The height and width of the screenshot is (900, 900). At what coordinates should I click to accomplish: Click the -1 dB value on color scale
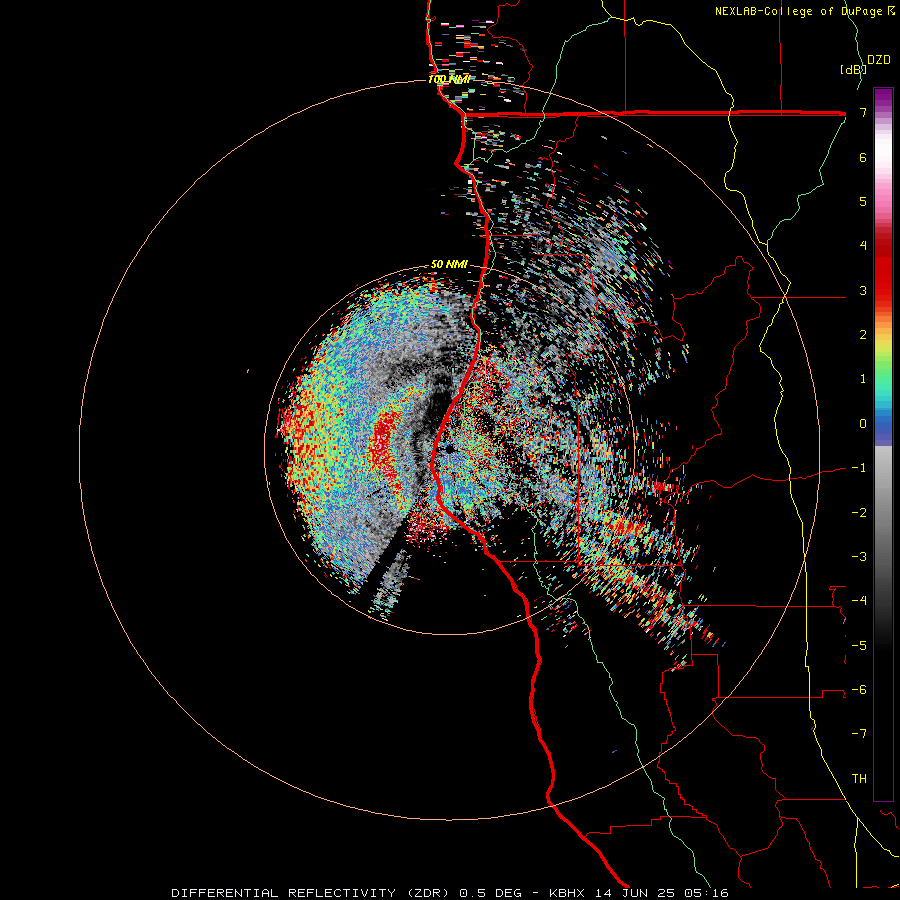pyautogui.click(x=859, y=468)
